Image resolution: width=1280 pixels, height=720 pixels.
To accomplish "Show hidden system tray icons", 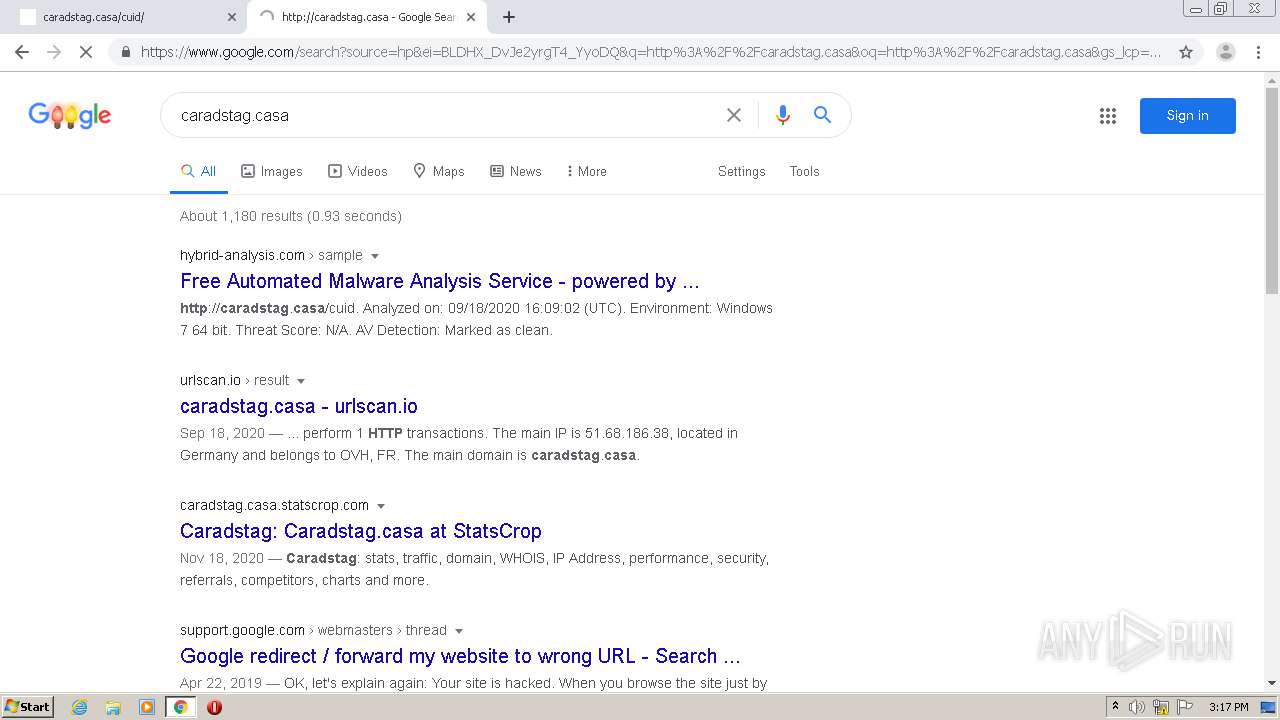I will [x=1115, y=707].
